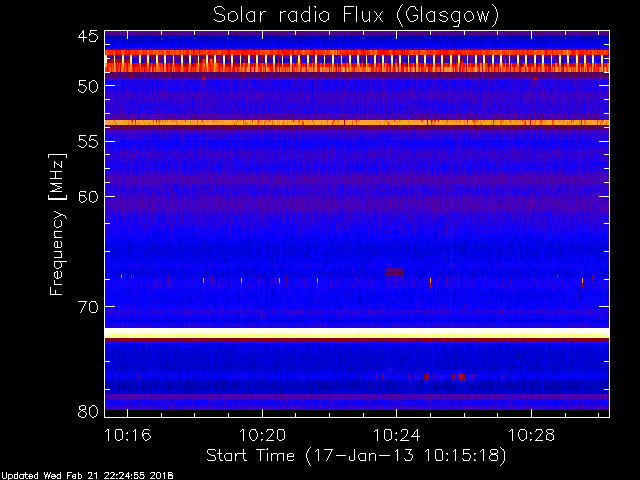Image resolution: width=640 pixels, height=480 pixels.
Task: Click the dark red blob near 10:24
Action: pos(395,271)
